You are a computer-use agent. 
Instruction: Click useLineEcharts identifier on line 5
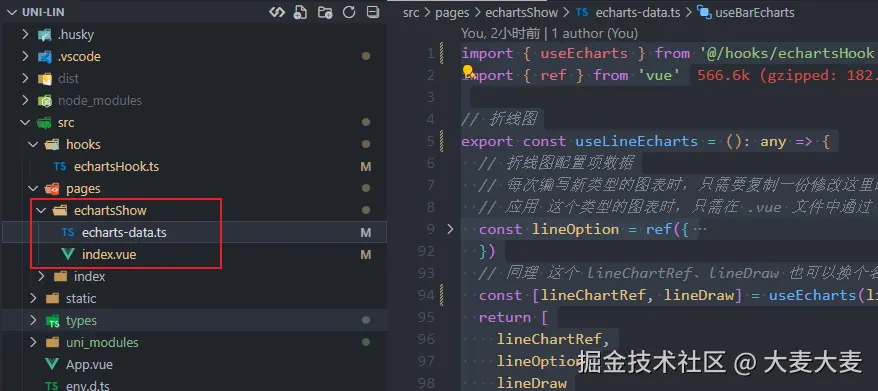[x=637, y=141]
